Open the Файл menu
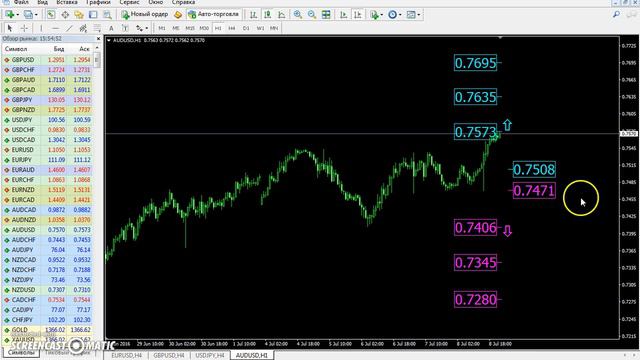The image size is (640, 360). 21,2
